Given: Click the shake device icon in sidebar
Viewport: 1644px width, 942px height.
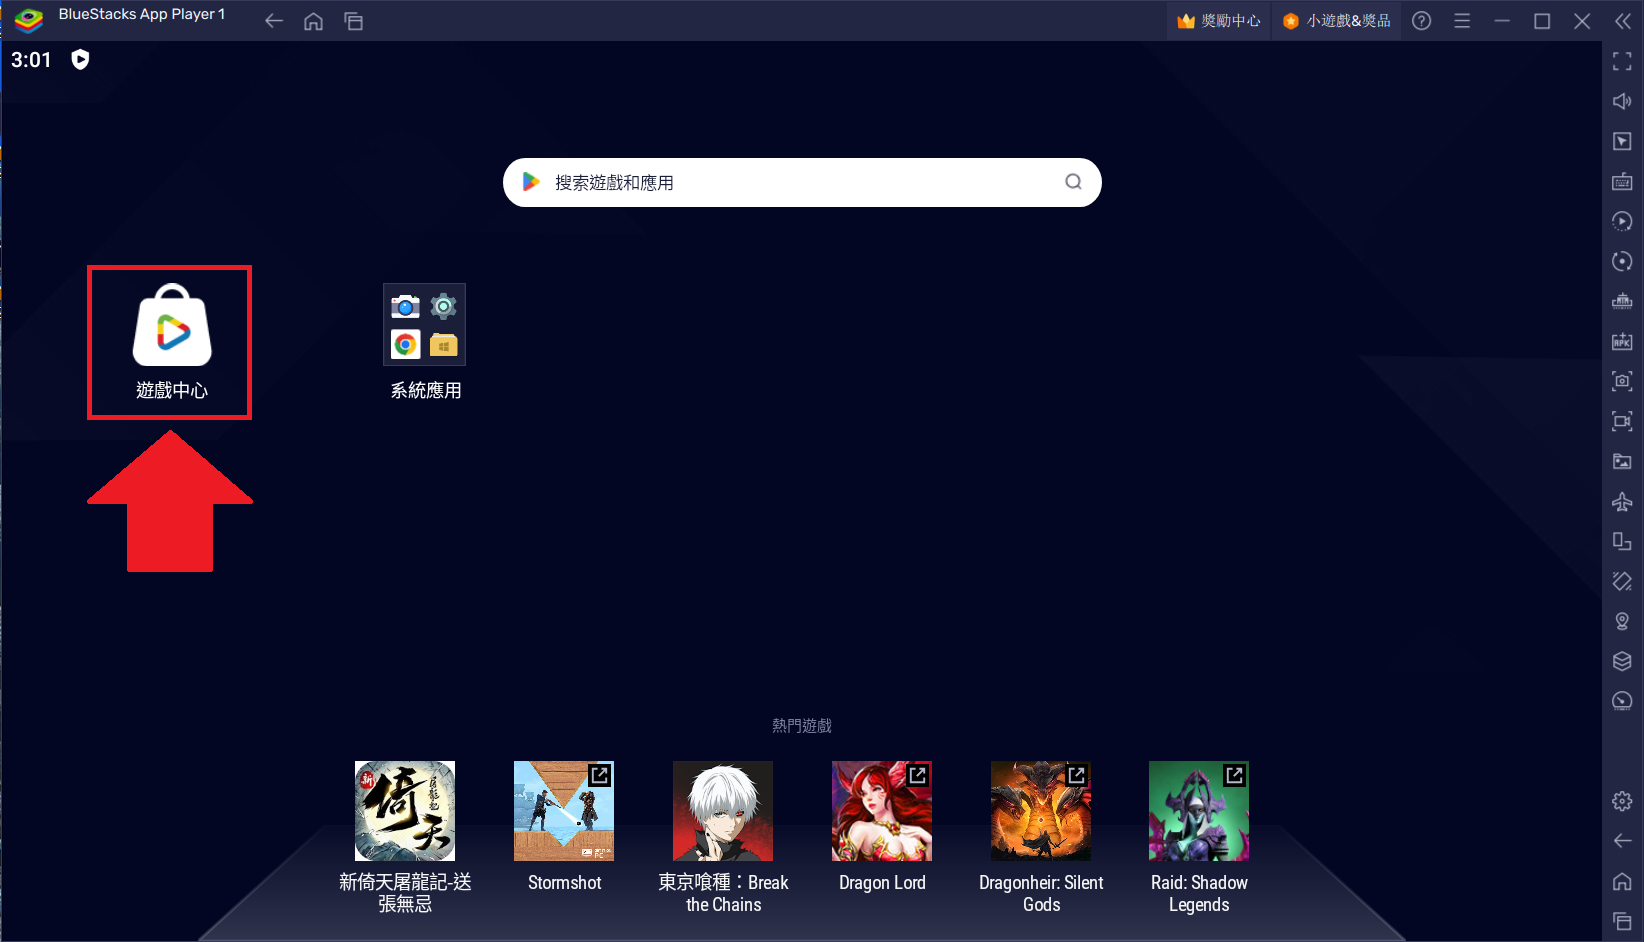Looking at the screenshot, I should pyautogui.click(x=1622, y=581).
